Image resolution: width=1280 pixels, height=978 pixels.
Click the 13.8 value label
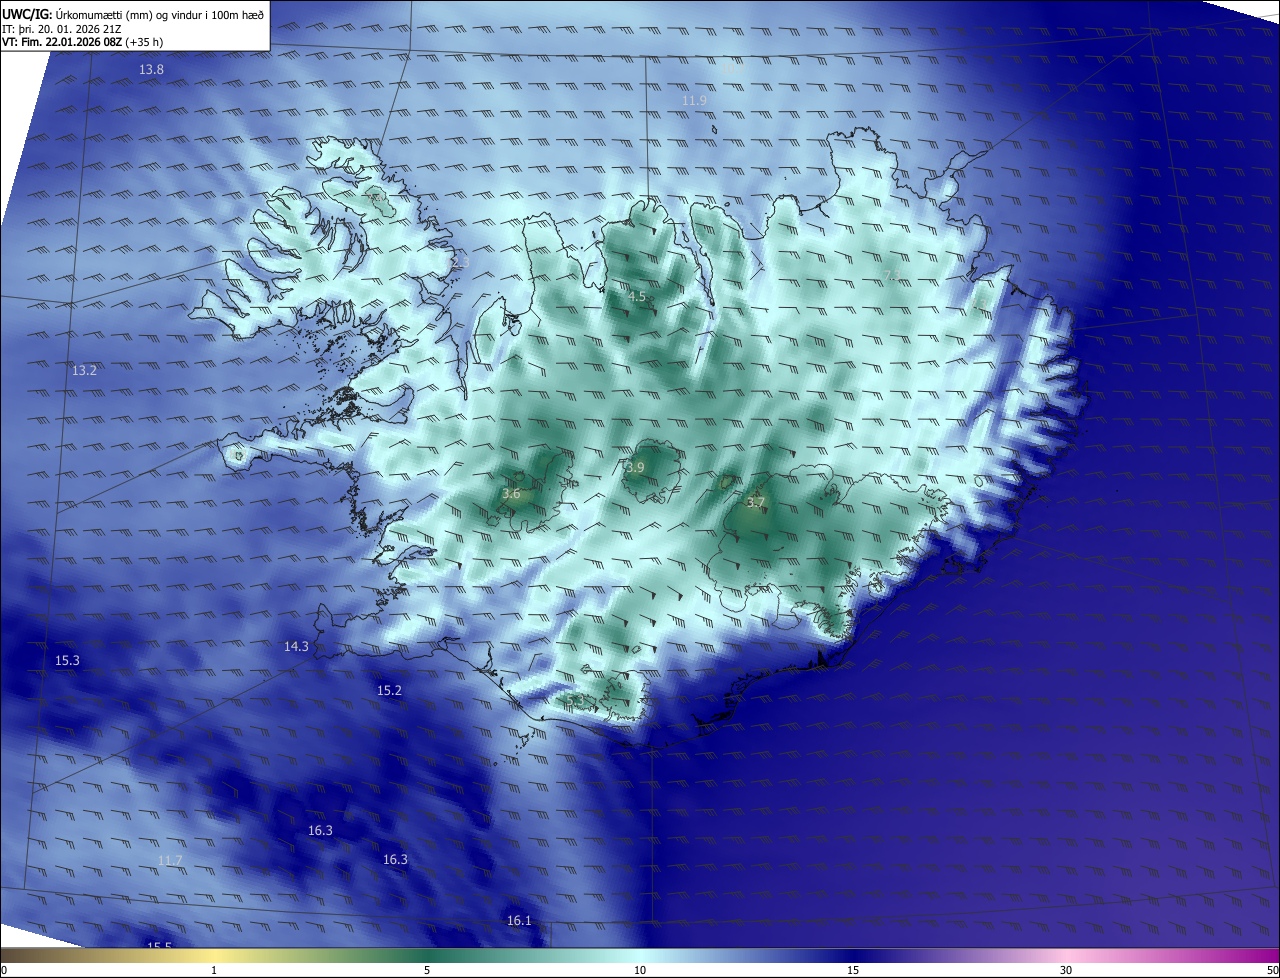tap(151, 70)
